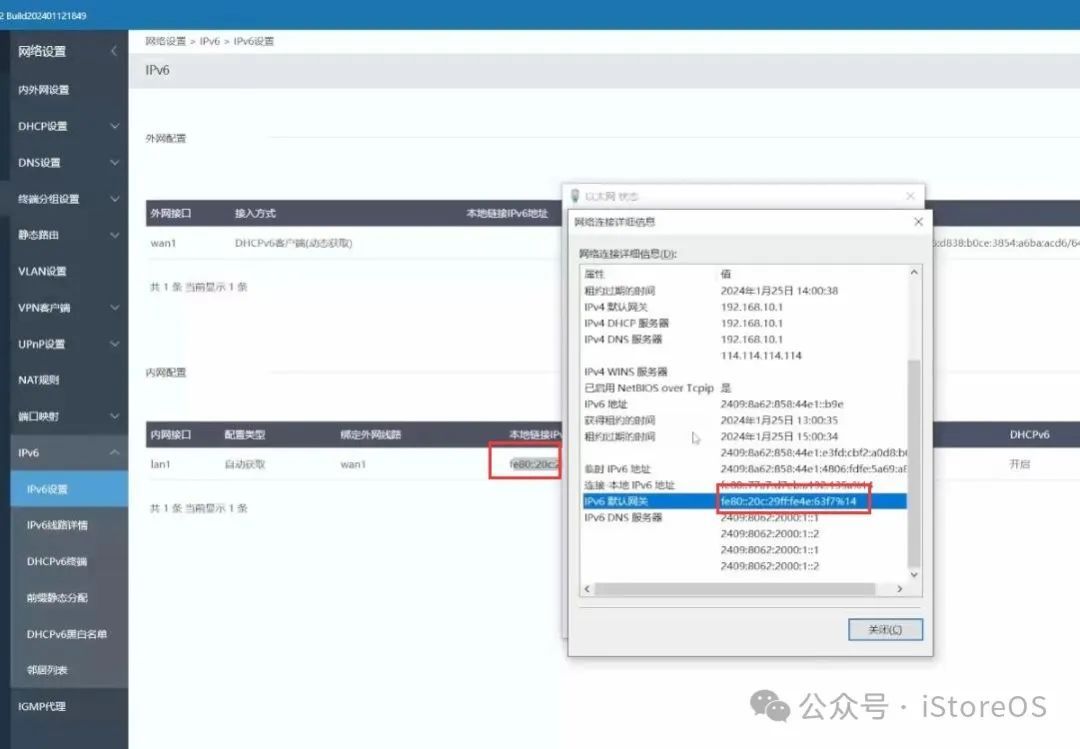The width and height of the screenshot is (1080, 749).
Task: Select the IPv4 DHCP 服务器 row
Action: click(745, 323)
